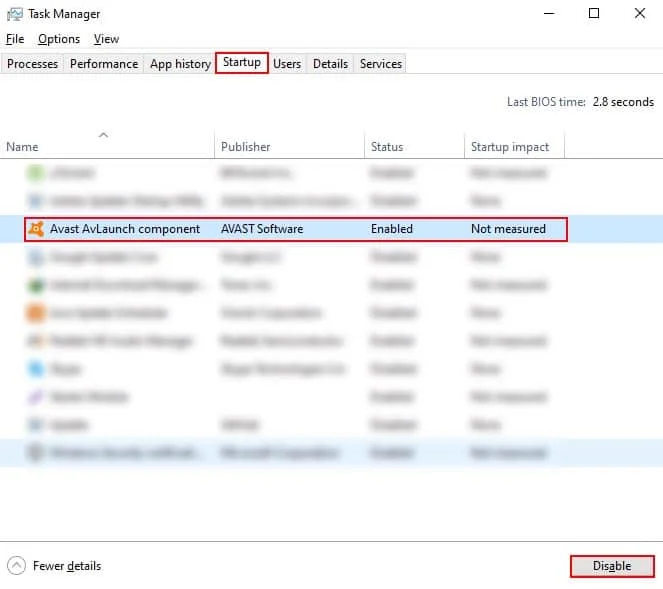Collapse view with Fewer details arrow
The image size is (663, 589).
pos(16,566)
